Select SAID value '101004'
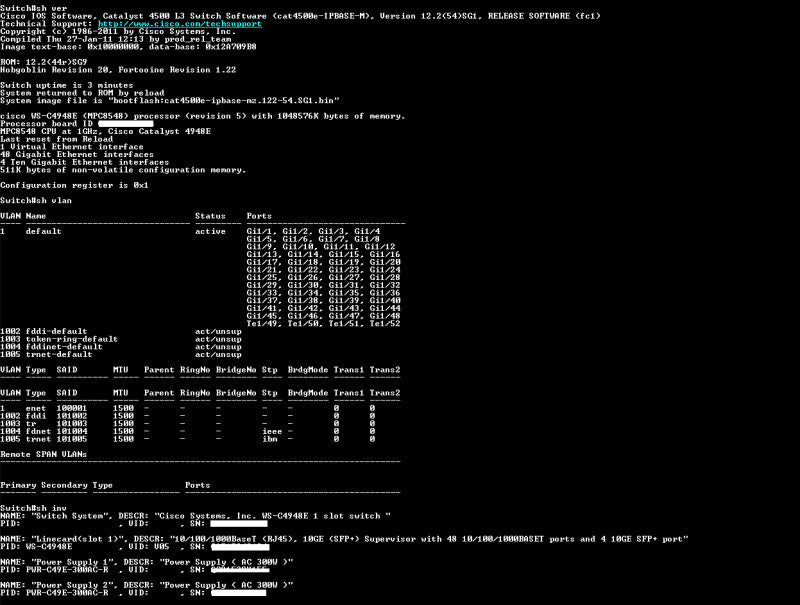The width and height of the screenshot is (800, 605). [x=72, y=431]
